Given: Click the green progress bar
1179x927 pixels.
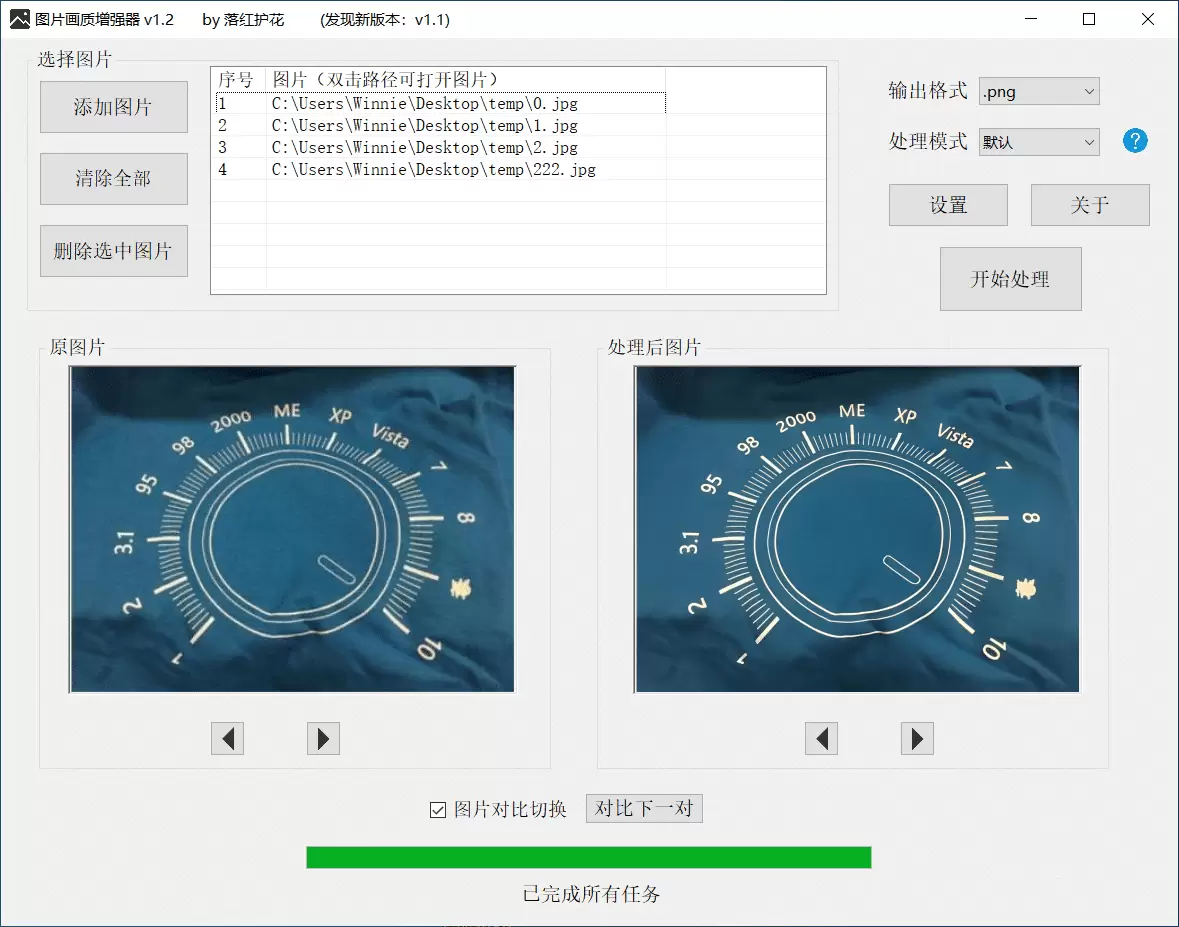Looking at the screenshot, I should [x=589, y=858].
